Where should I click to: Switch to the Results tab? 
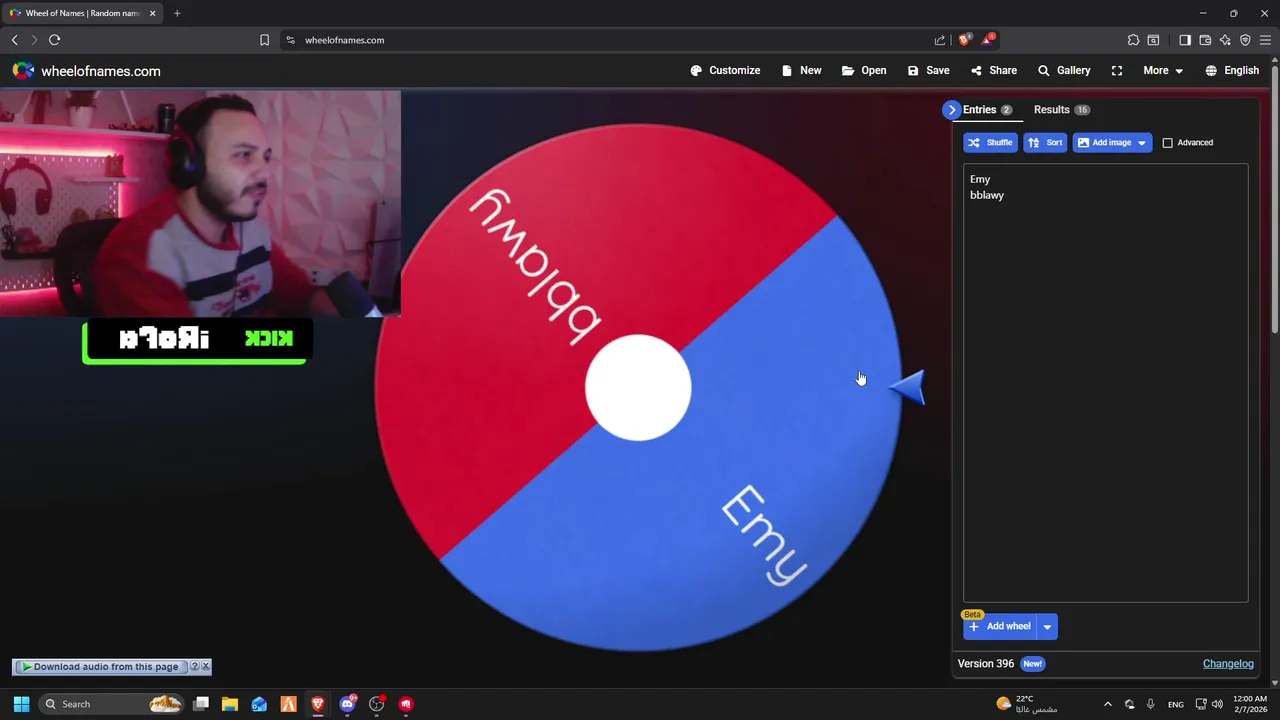1061,110
